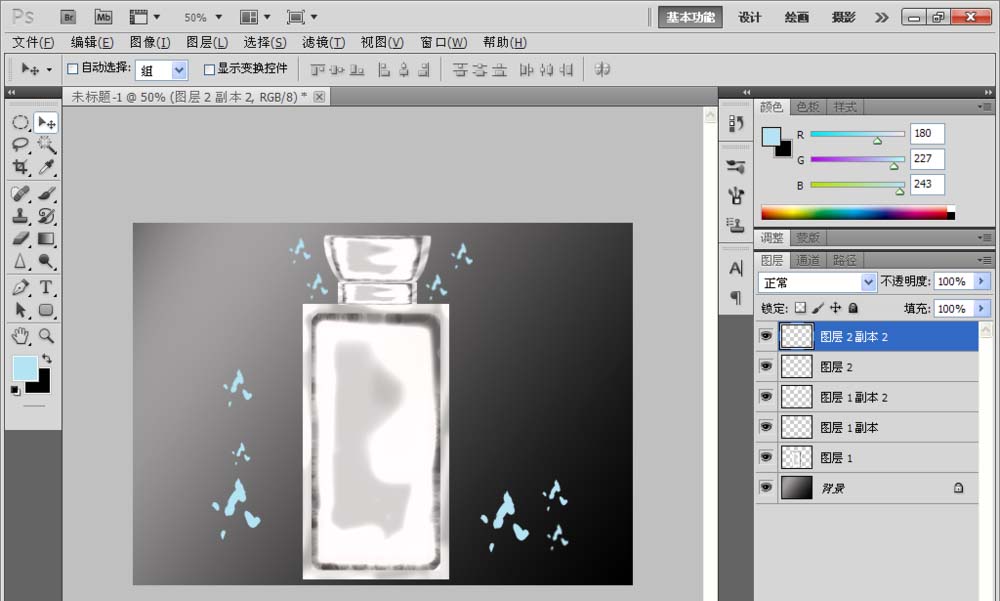Screen dimensions: 1000x601
Task: Show more workspaces with double chevron
Action: click(x=881, y=17)
